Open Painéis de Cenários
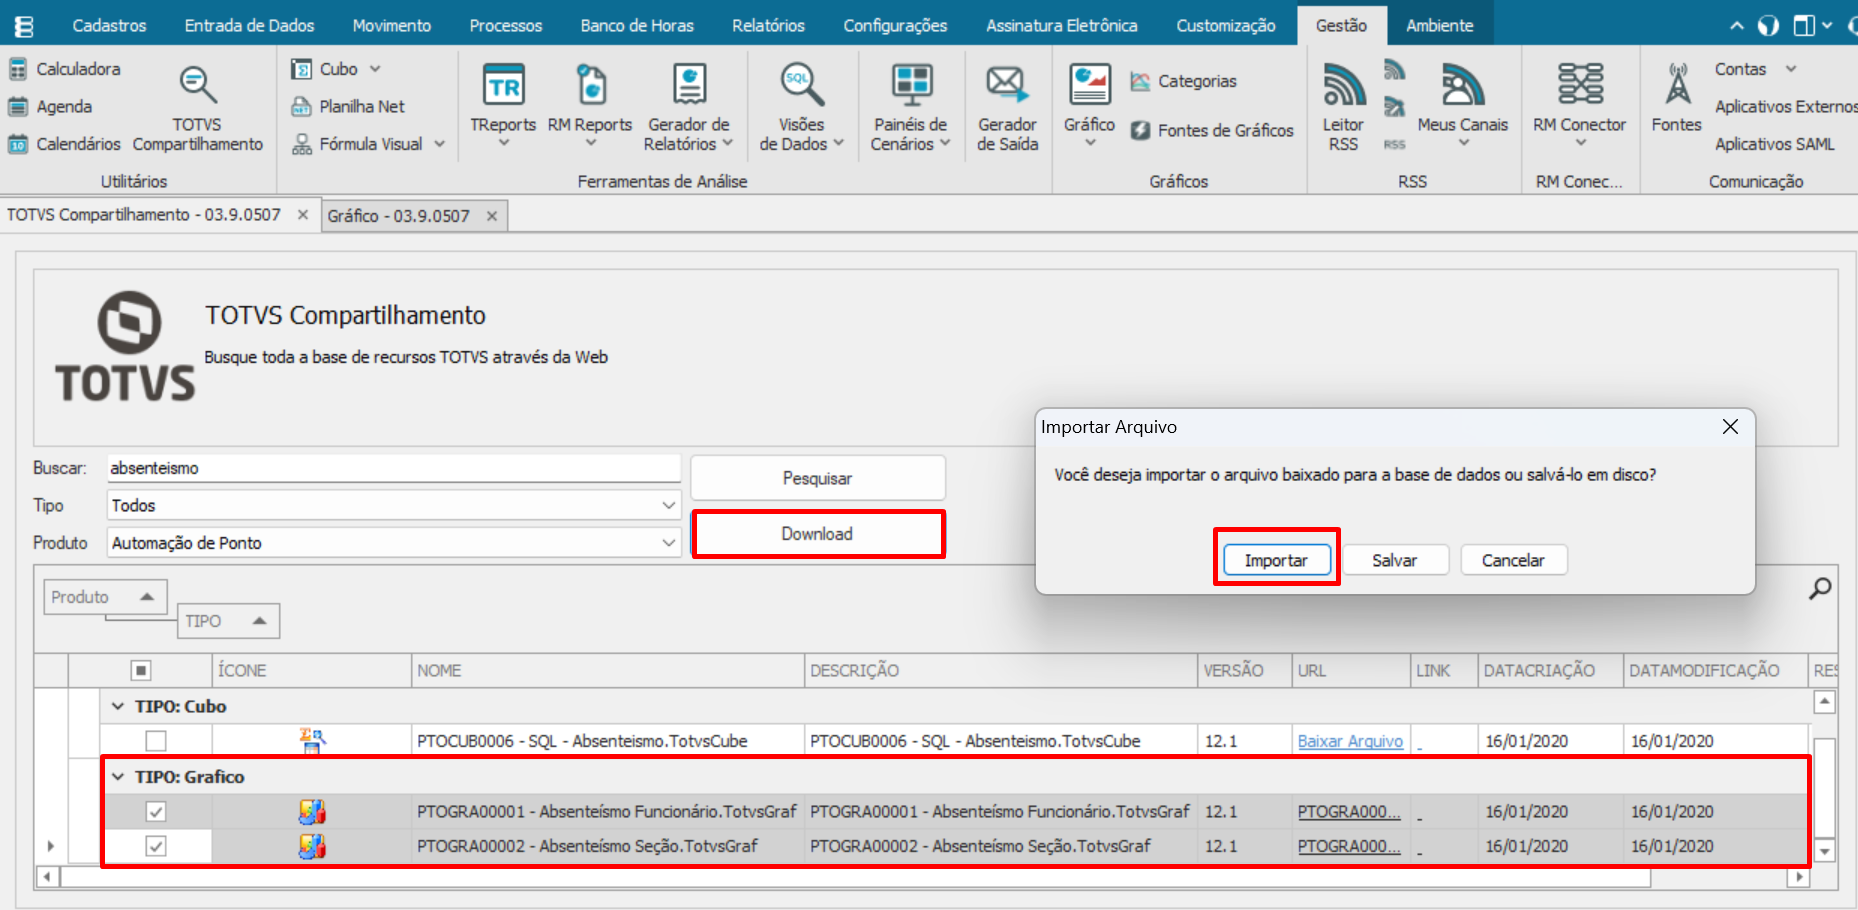The image size is (1858, 910). click(910, 106)
